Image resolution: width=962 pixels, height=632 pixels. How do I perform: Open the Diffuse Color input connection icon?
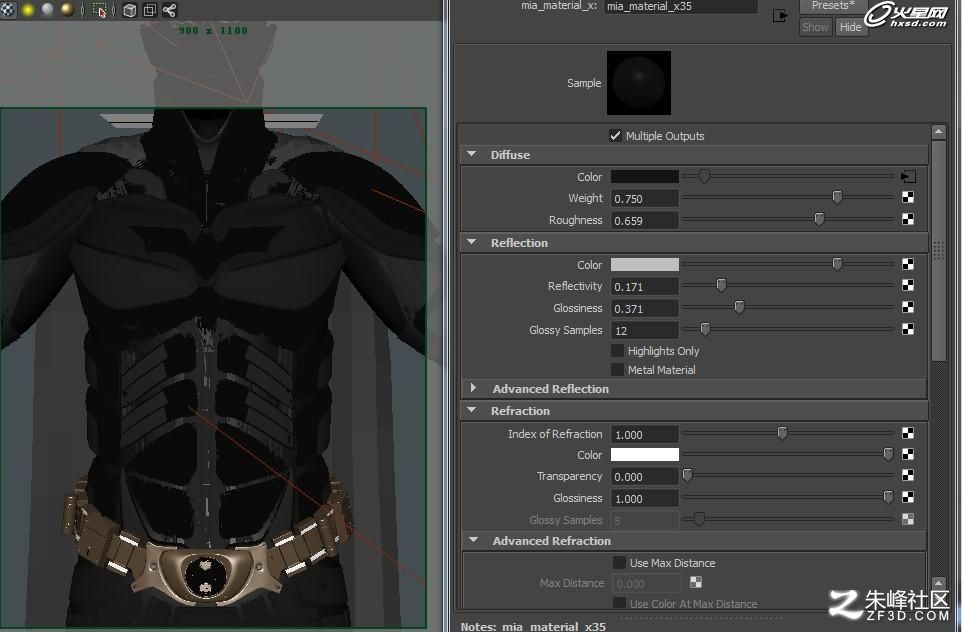[x=908, y=177]
